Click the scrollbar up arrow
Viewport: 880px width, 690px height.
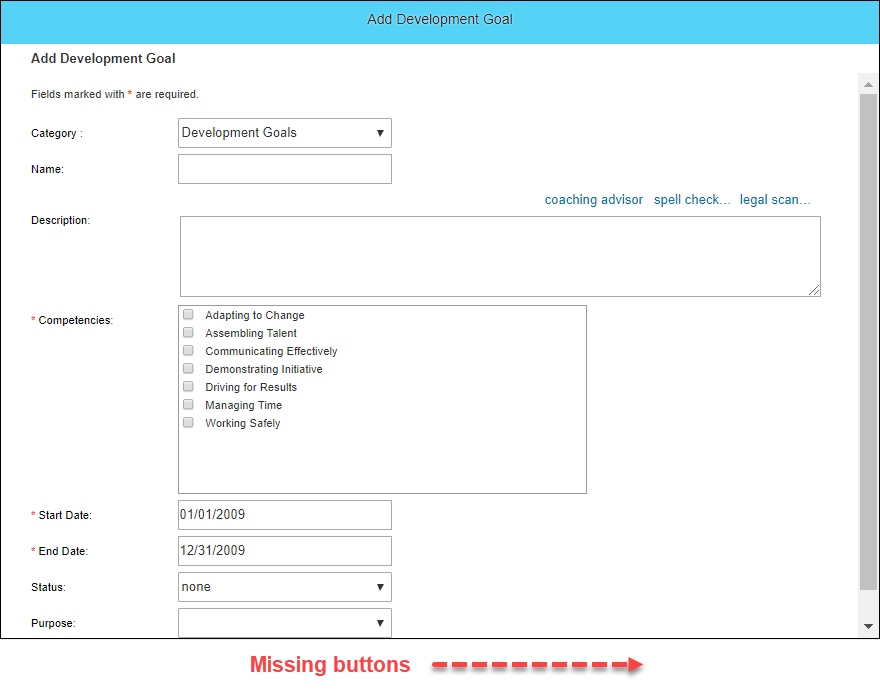point(868,85)
